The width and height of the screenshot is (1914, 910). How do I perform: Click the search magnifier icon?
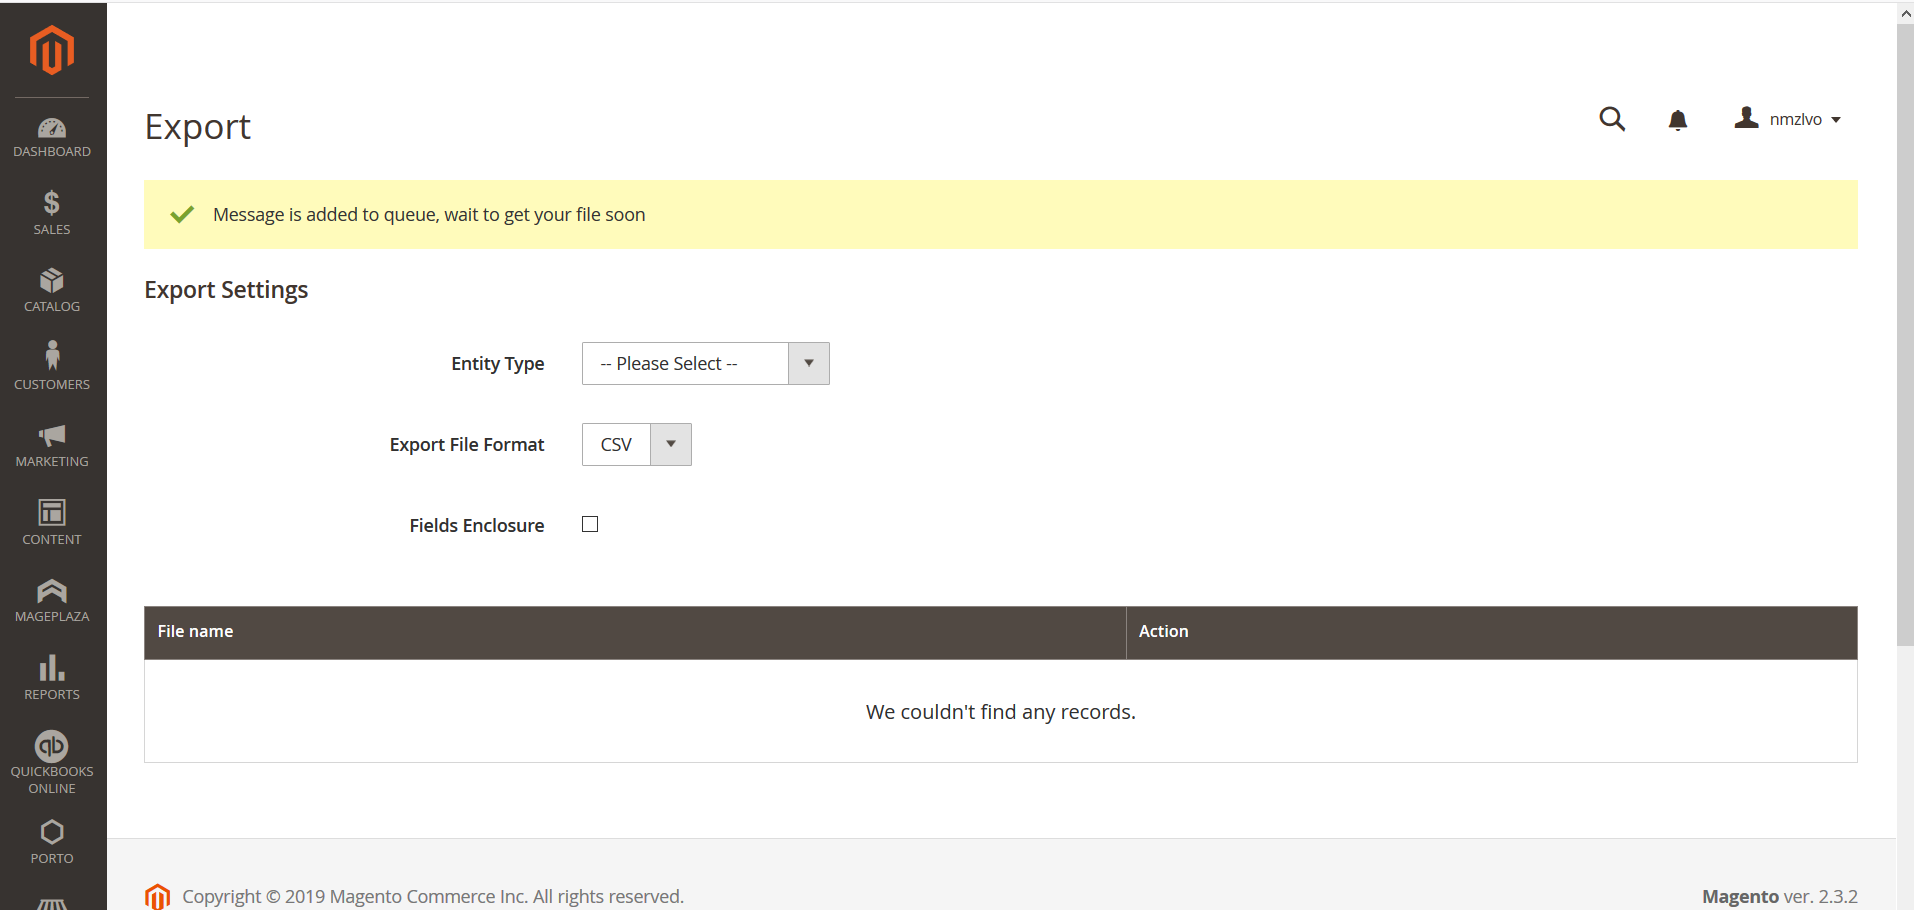tap(1611, 119)
